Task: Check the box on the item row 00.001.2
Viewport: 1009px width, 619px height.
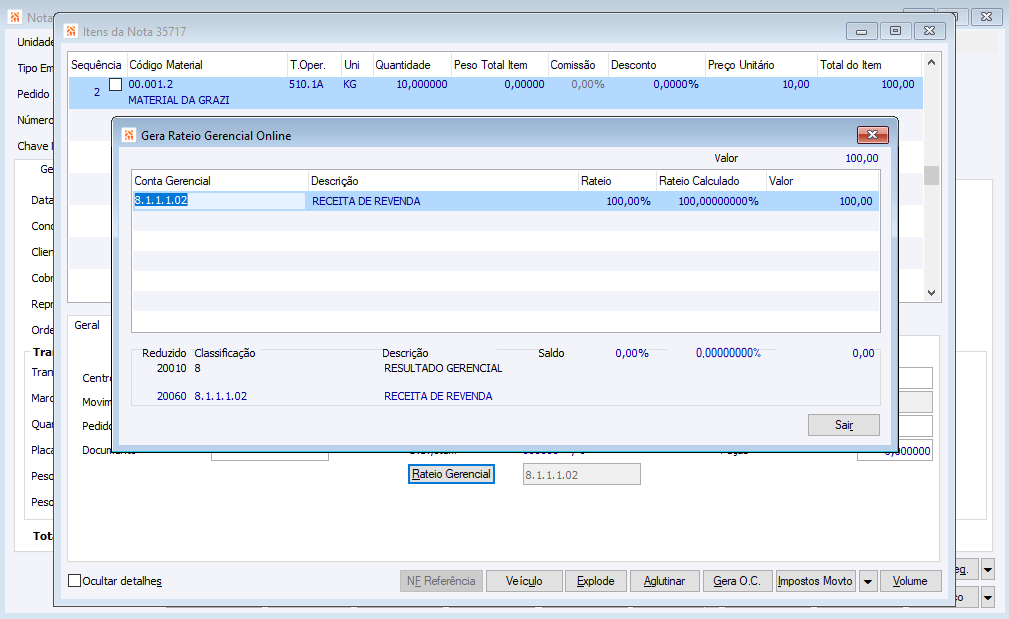Action: tap(115, 84)
